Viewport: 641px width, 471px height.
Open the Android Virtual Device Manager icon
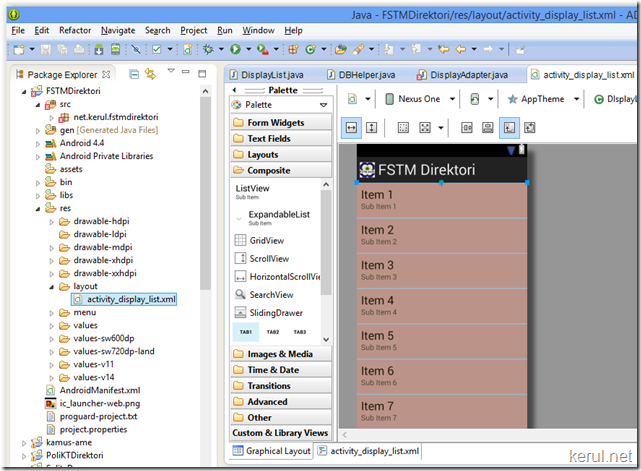click(116, 49)
